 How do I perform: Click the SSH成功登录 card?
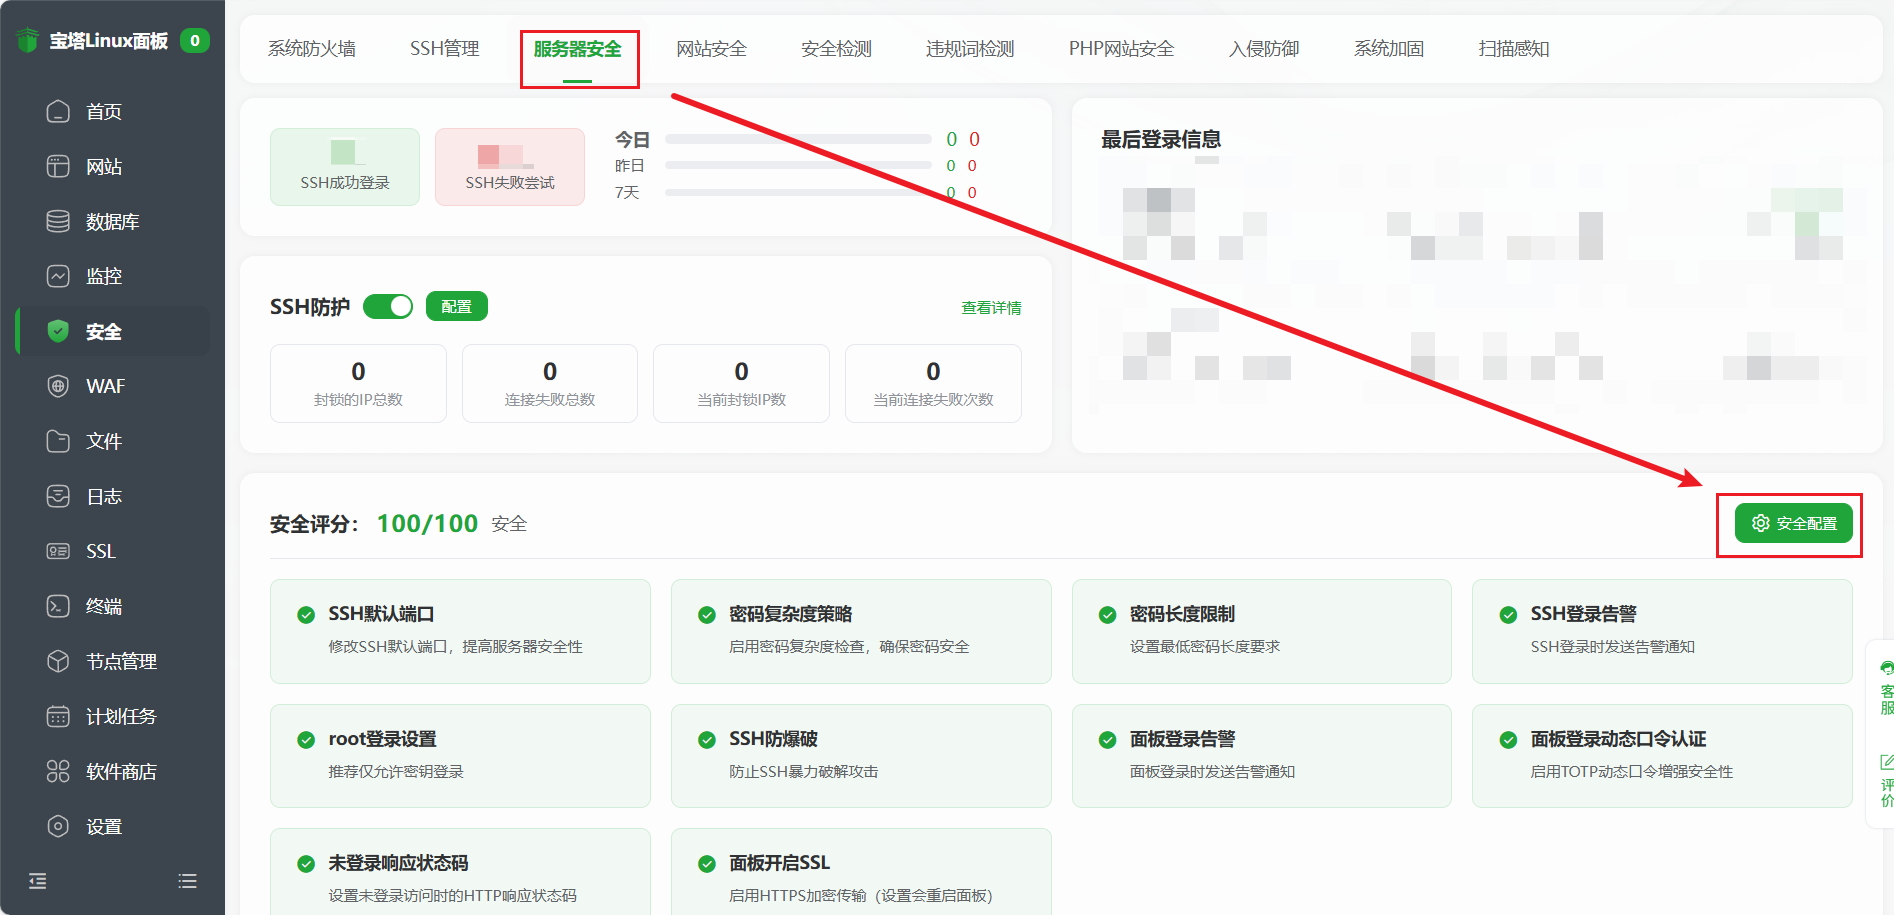point(345,167)
